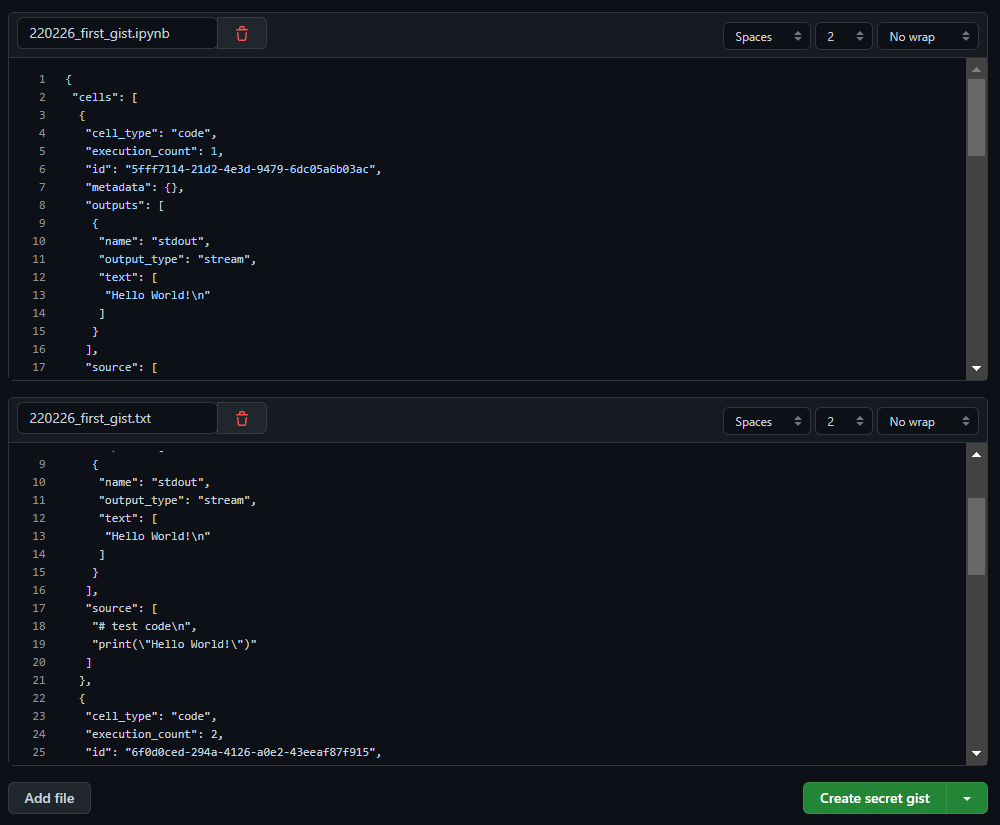Edit filename field 220226_first_gist.txt
The image size is (1000, 825).
(x=117, y=418)
